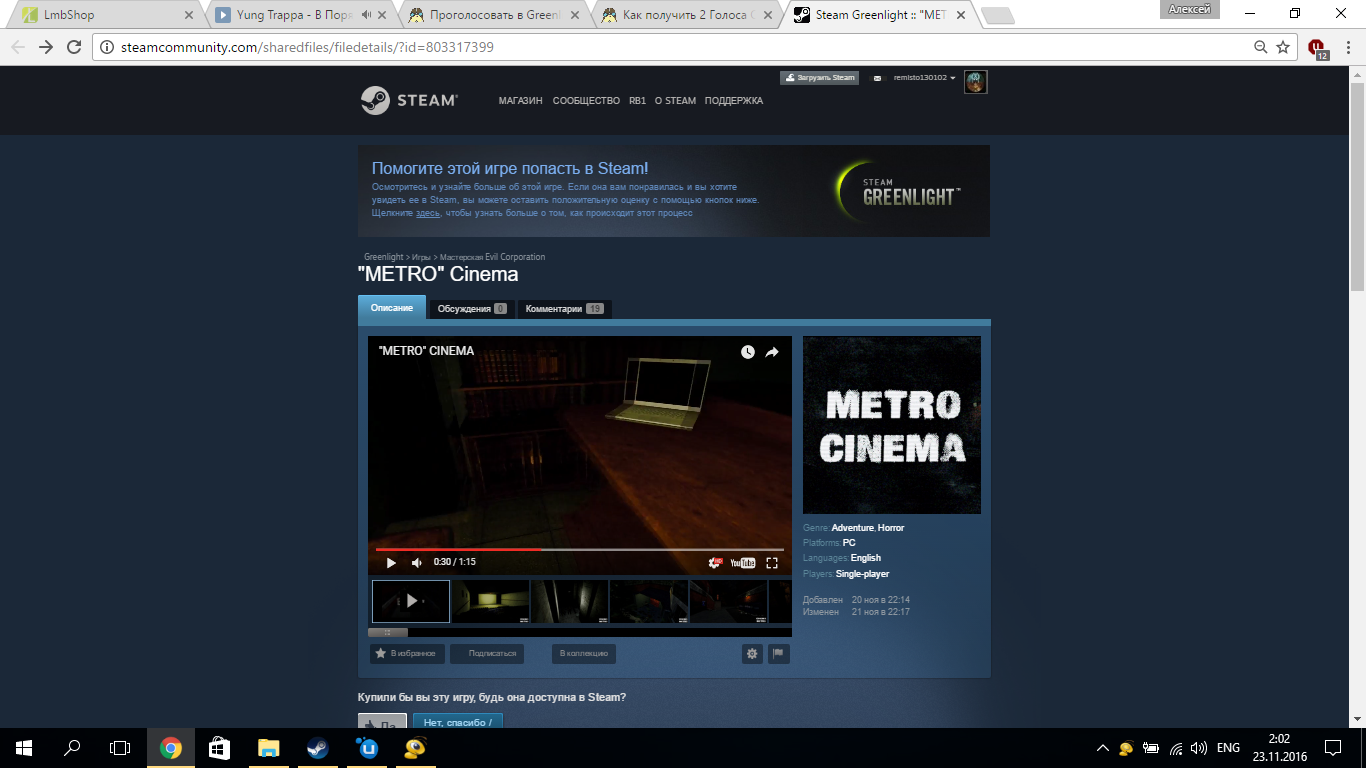Mute the Yung Trappa tab audio
Screen dimensions: 1366x768
point(367,15)
